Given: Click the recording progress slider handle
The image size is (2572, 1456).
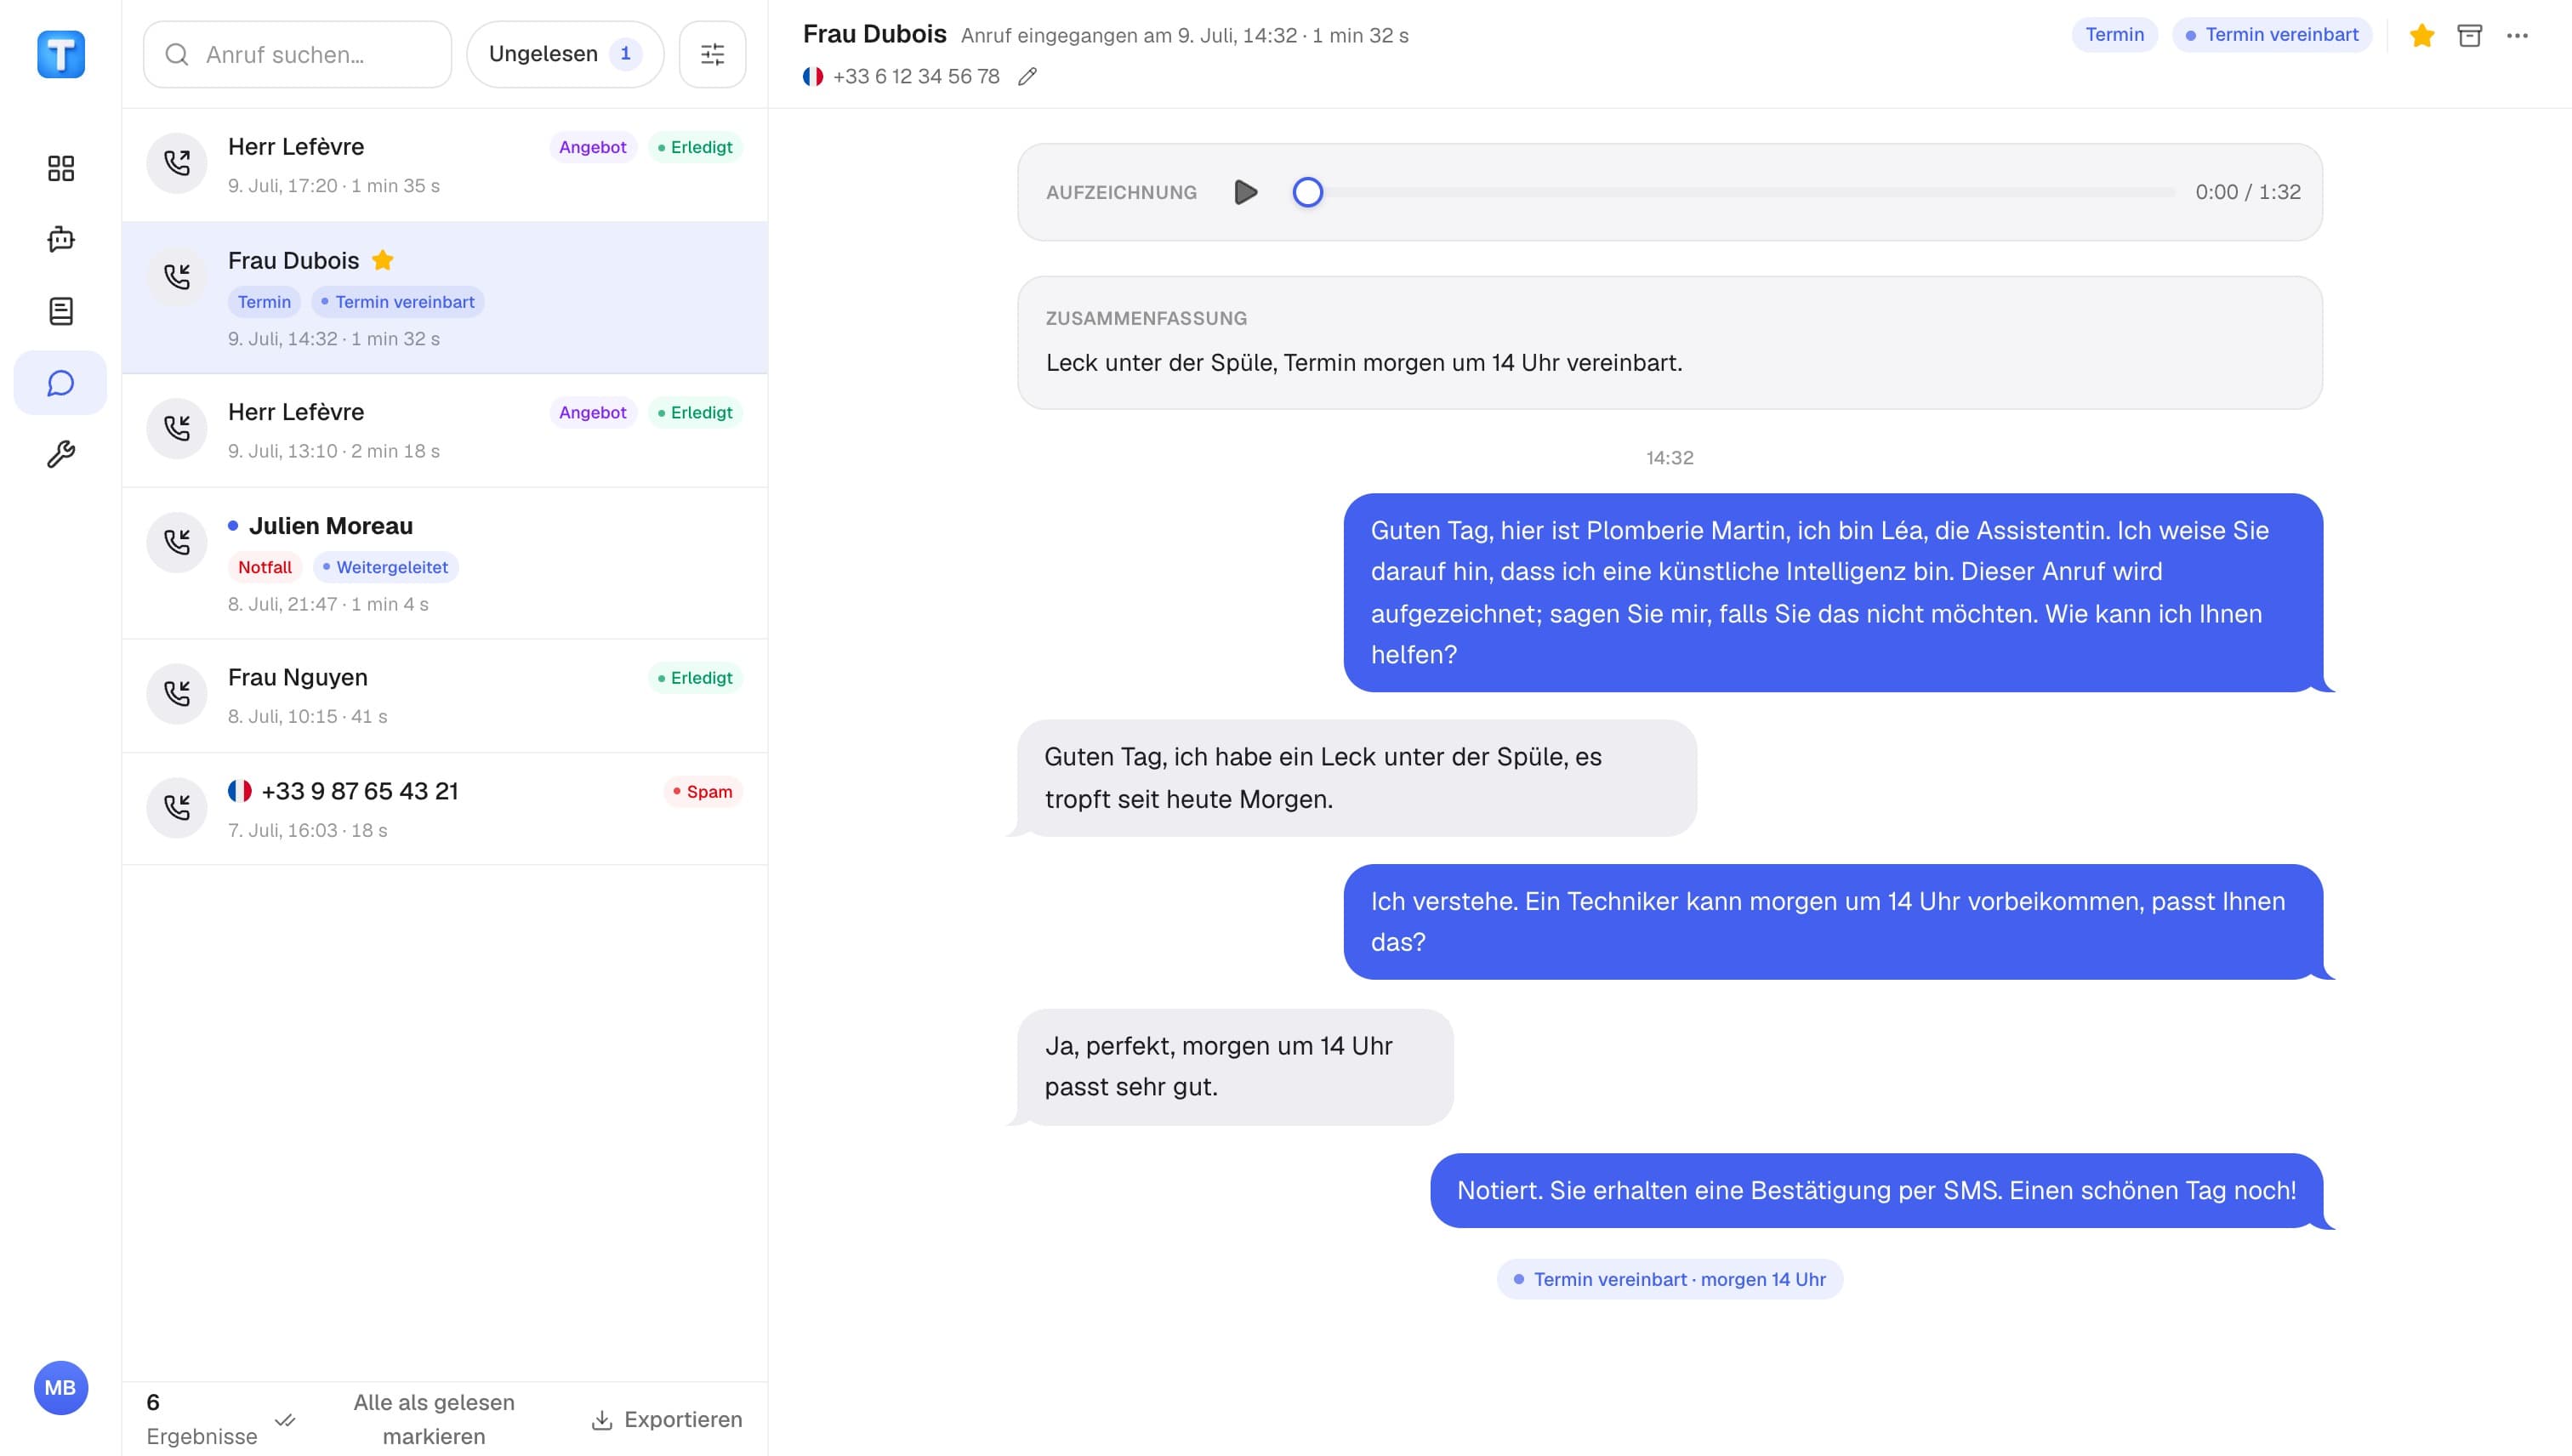Looking at the screenshot, I should [x=1307, y=192].
